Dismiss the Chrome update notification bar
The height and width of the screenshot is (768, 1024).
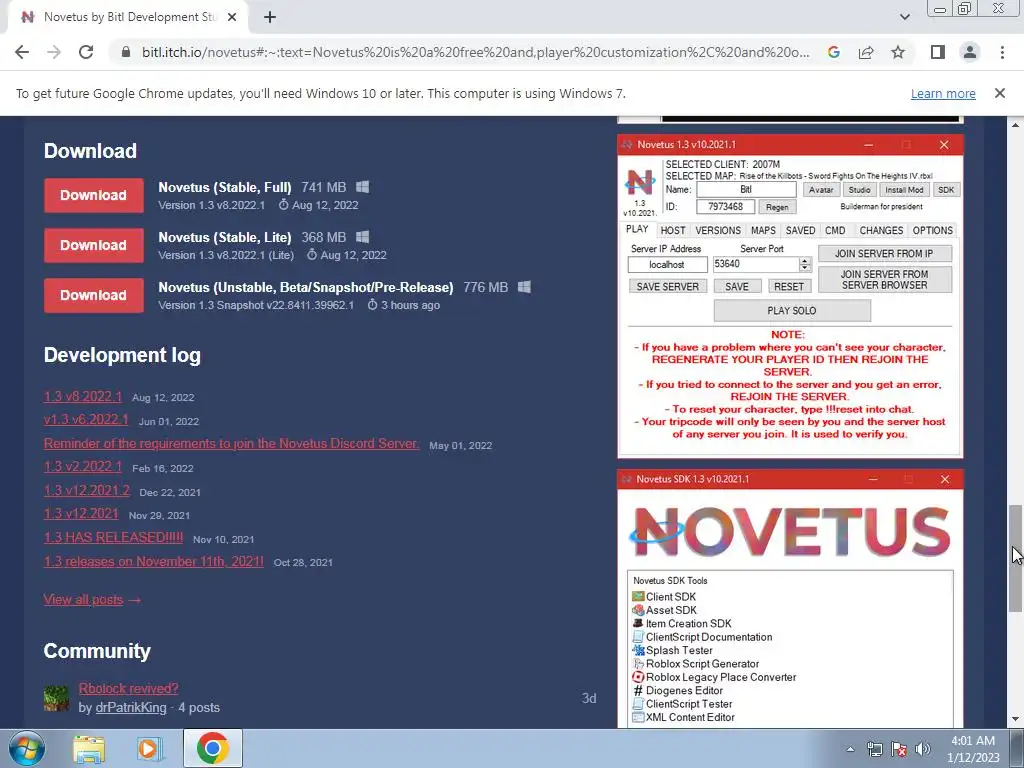pyautogui.click(x=999, y=93)
